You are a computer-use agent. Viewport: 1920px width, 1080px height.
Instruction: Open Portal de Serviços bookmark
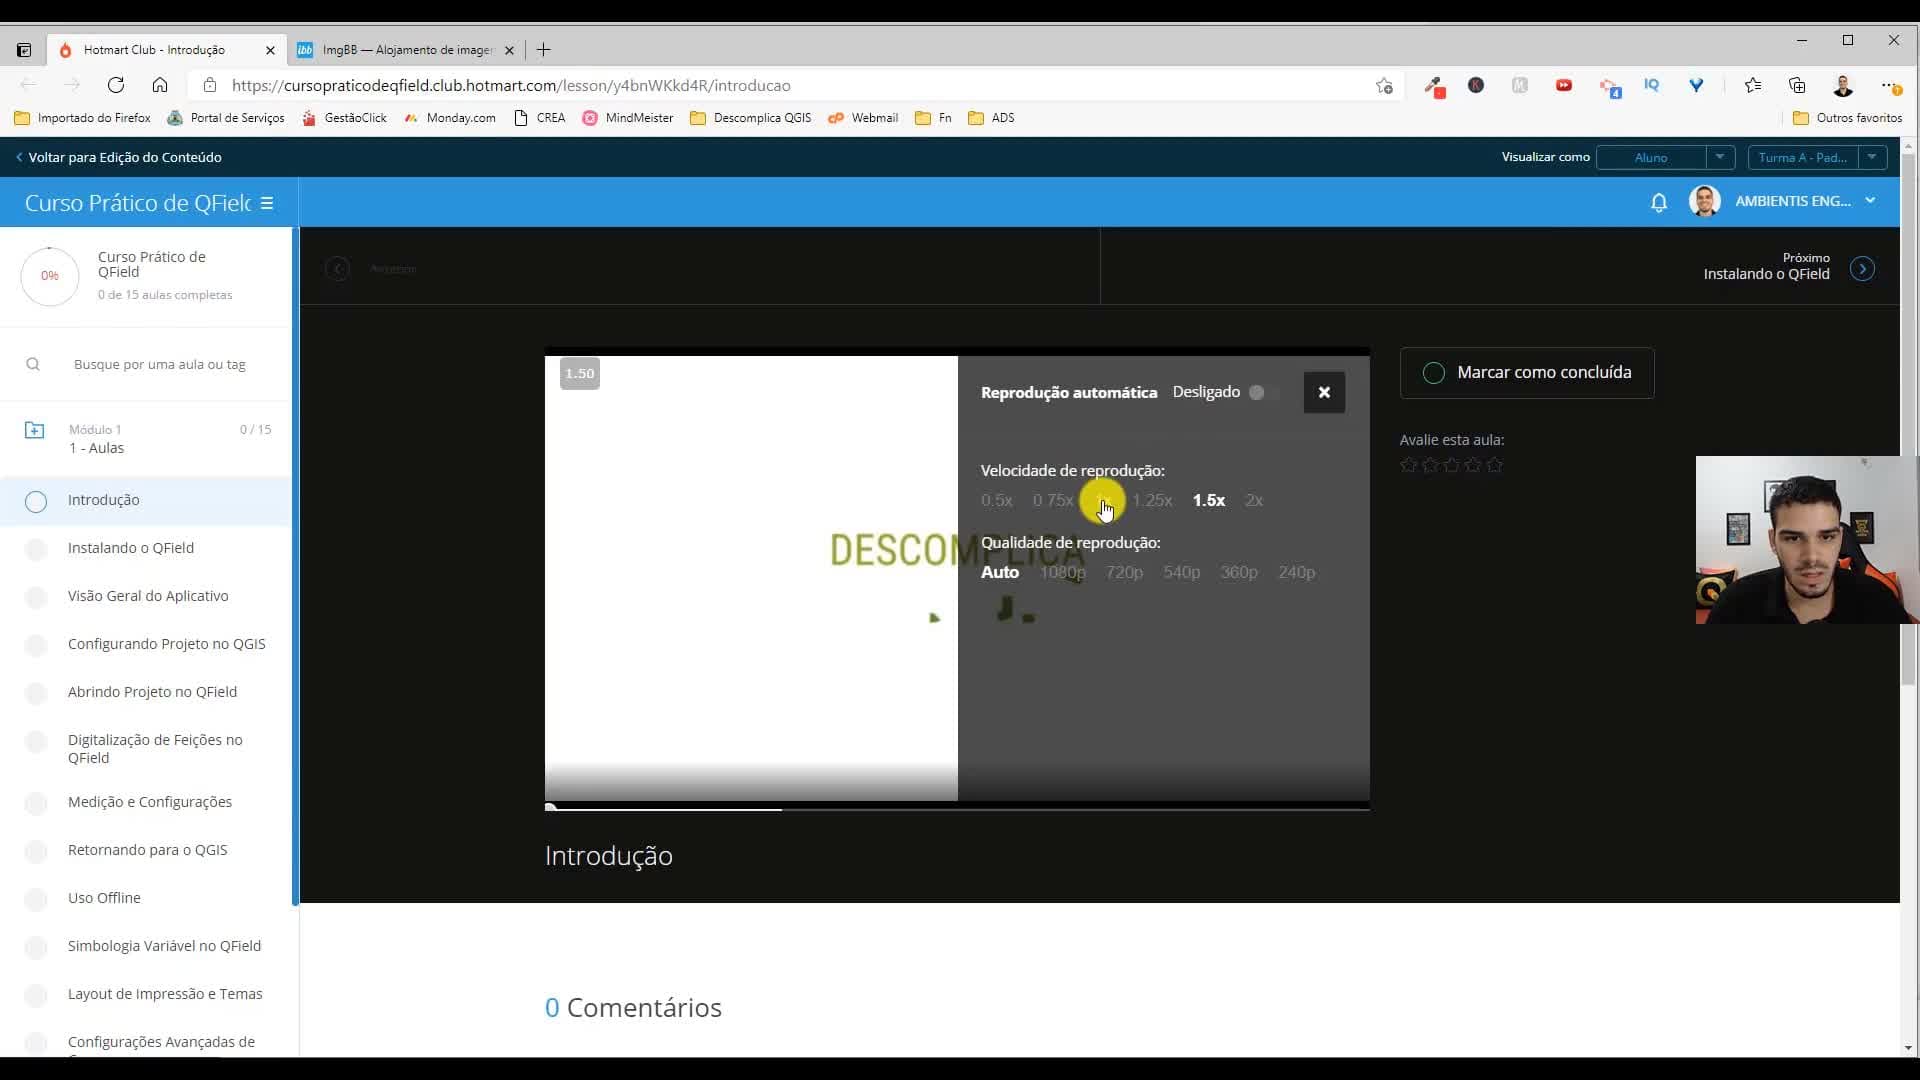(226, 118)
